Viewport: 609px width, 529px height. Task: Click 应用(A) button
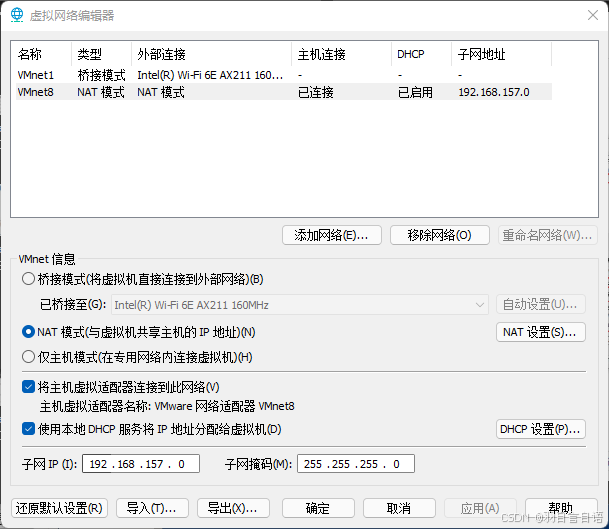coord(480,508)
